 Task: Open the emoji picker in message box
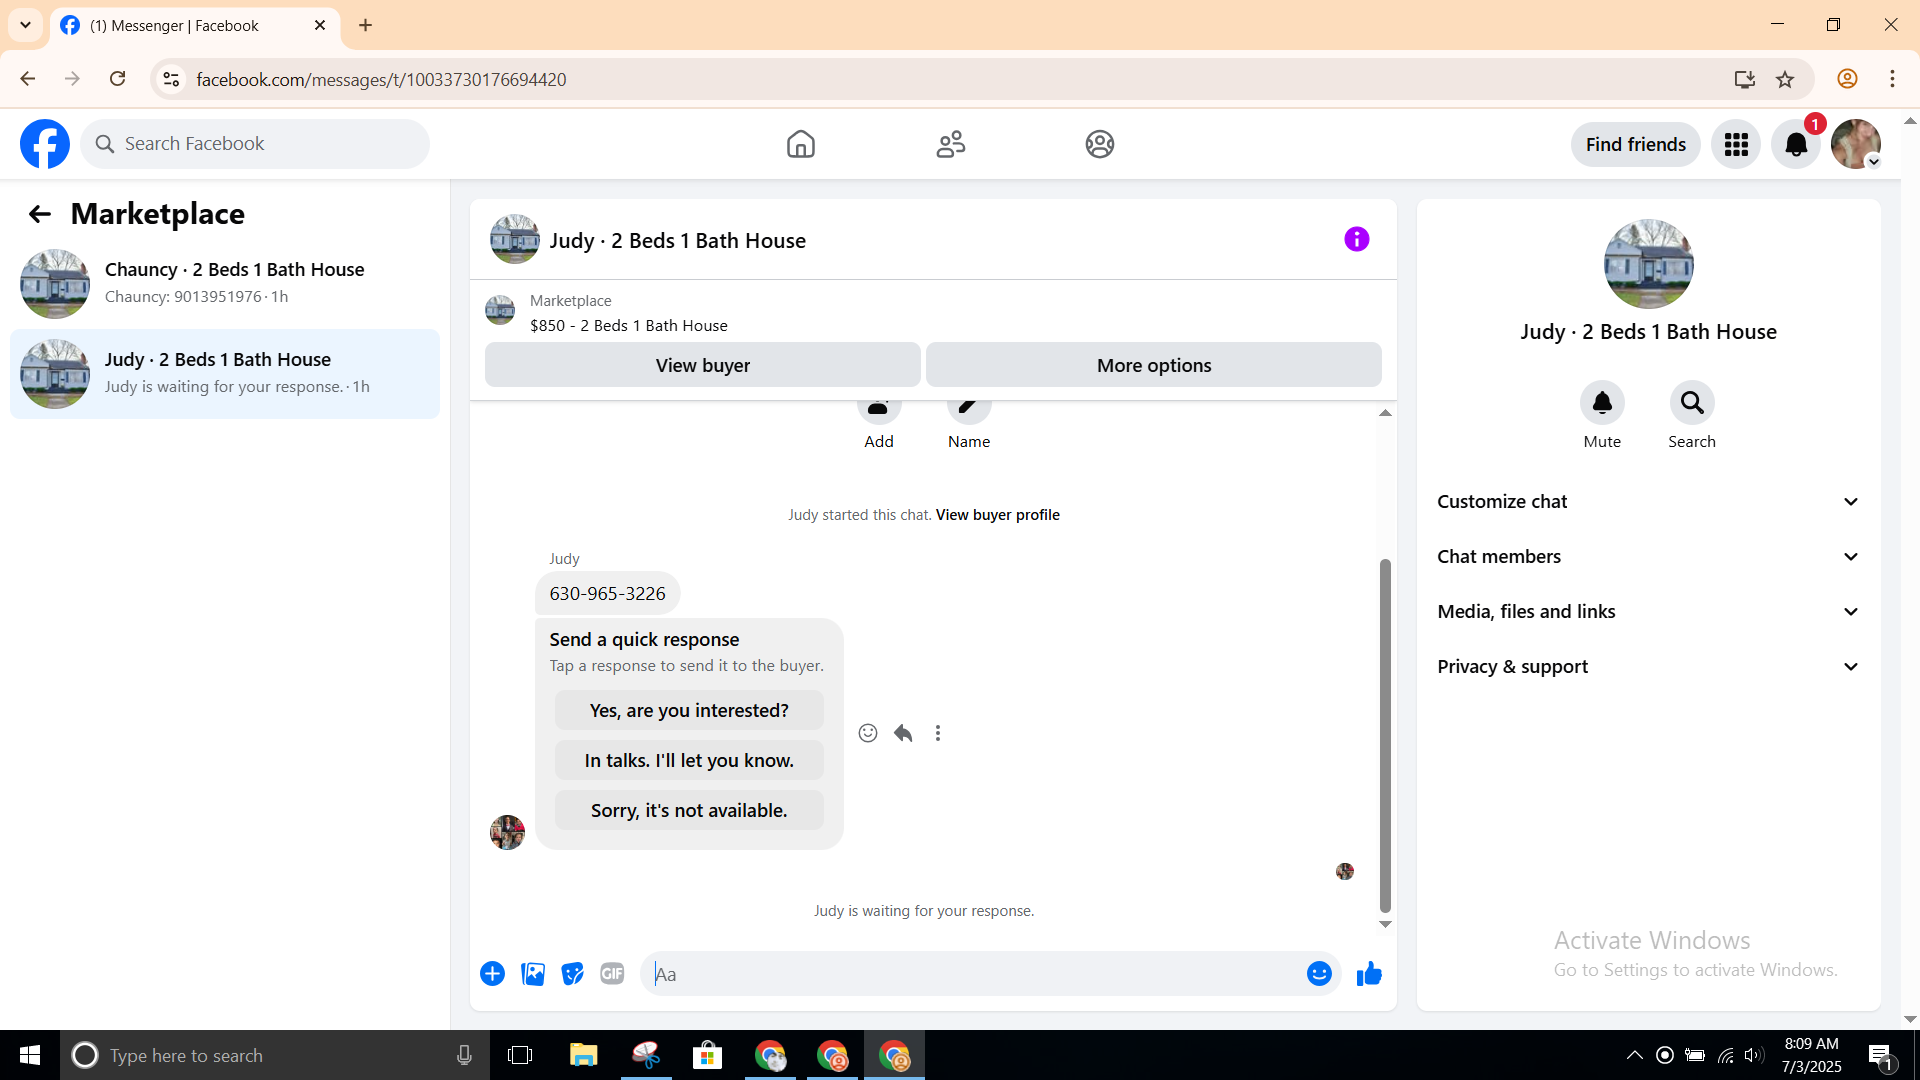[1319, 974]
